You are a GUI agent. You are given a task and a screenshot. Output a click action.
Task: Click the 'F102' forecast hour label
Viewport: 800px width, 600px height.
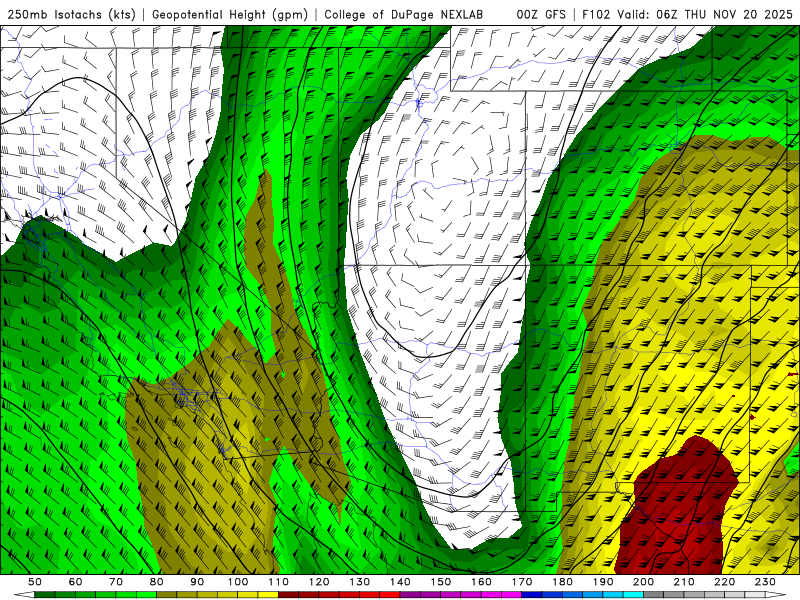click(596, 14)
